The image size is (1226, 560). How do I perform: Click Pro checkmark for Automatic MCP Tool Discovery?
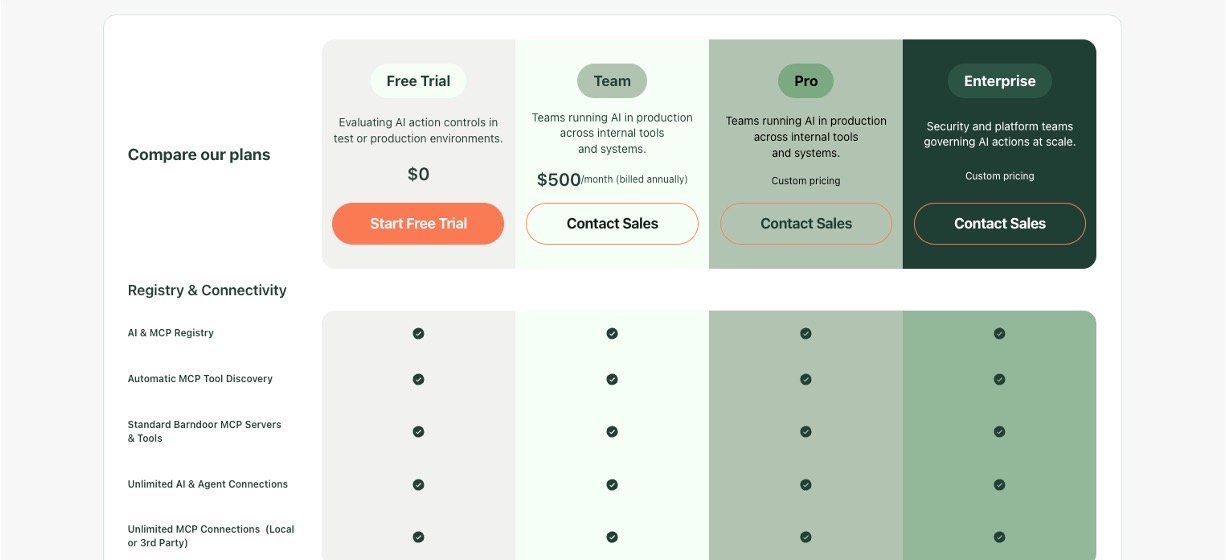click(806, 380)
